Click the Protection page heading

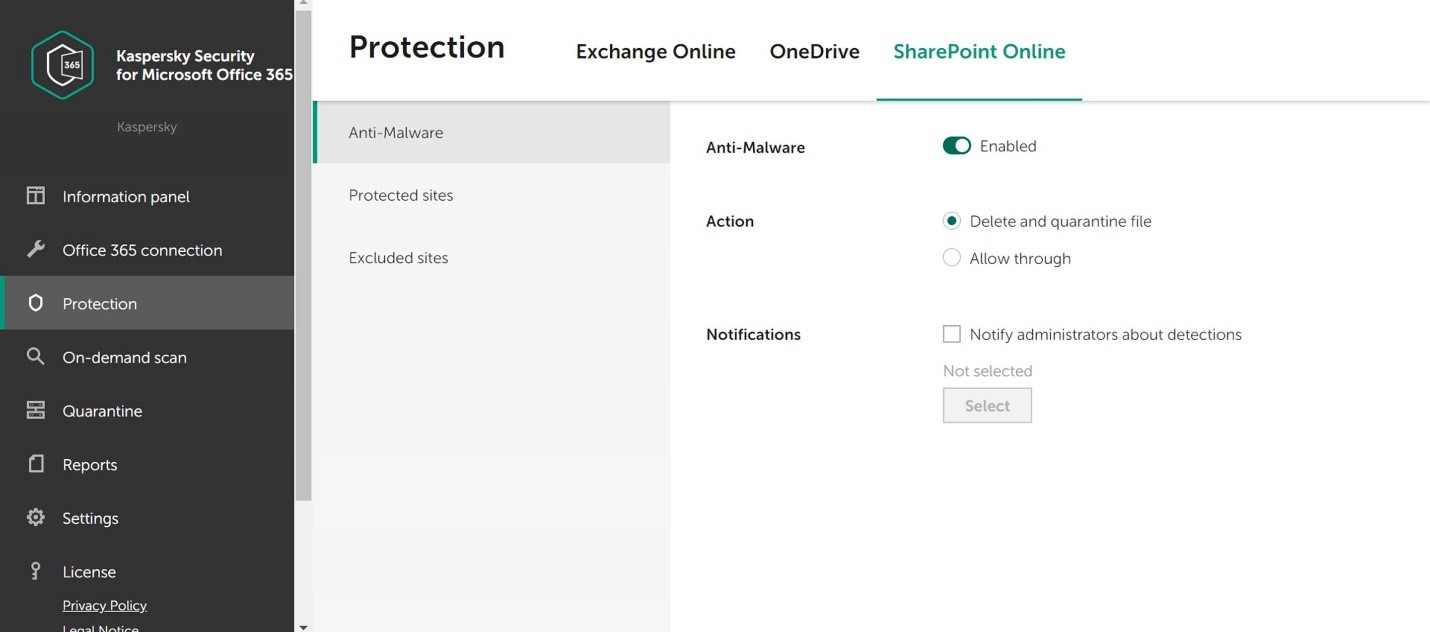[x=427, y=48]
